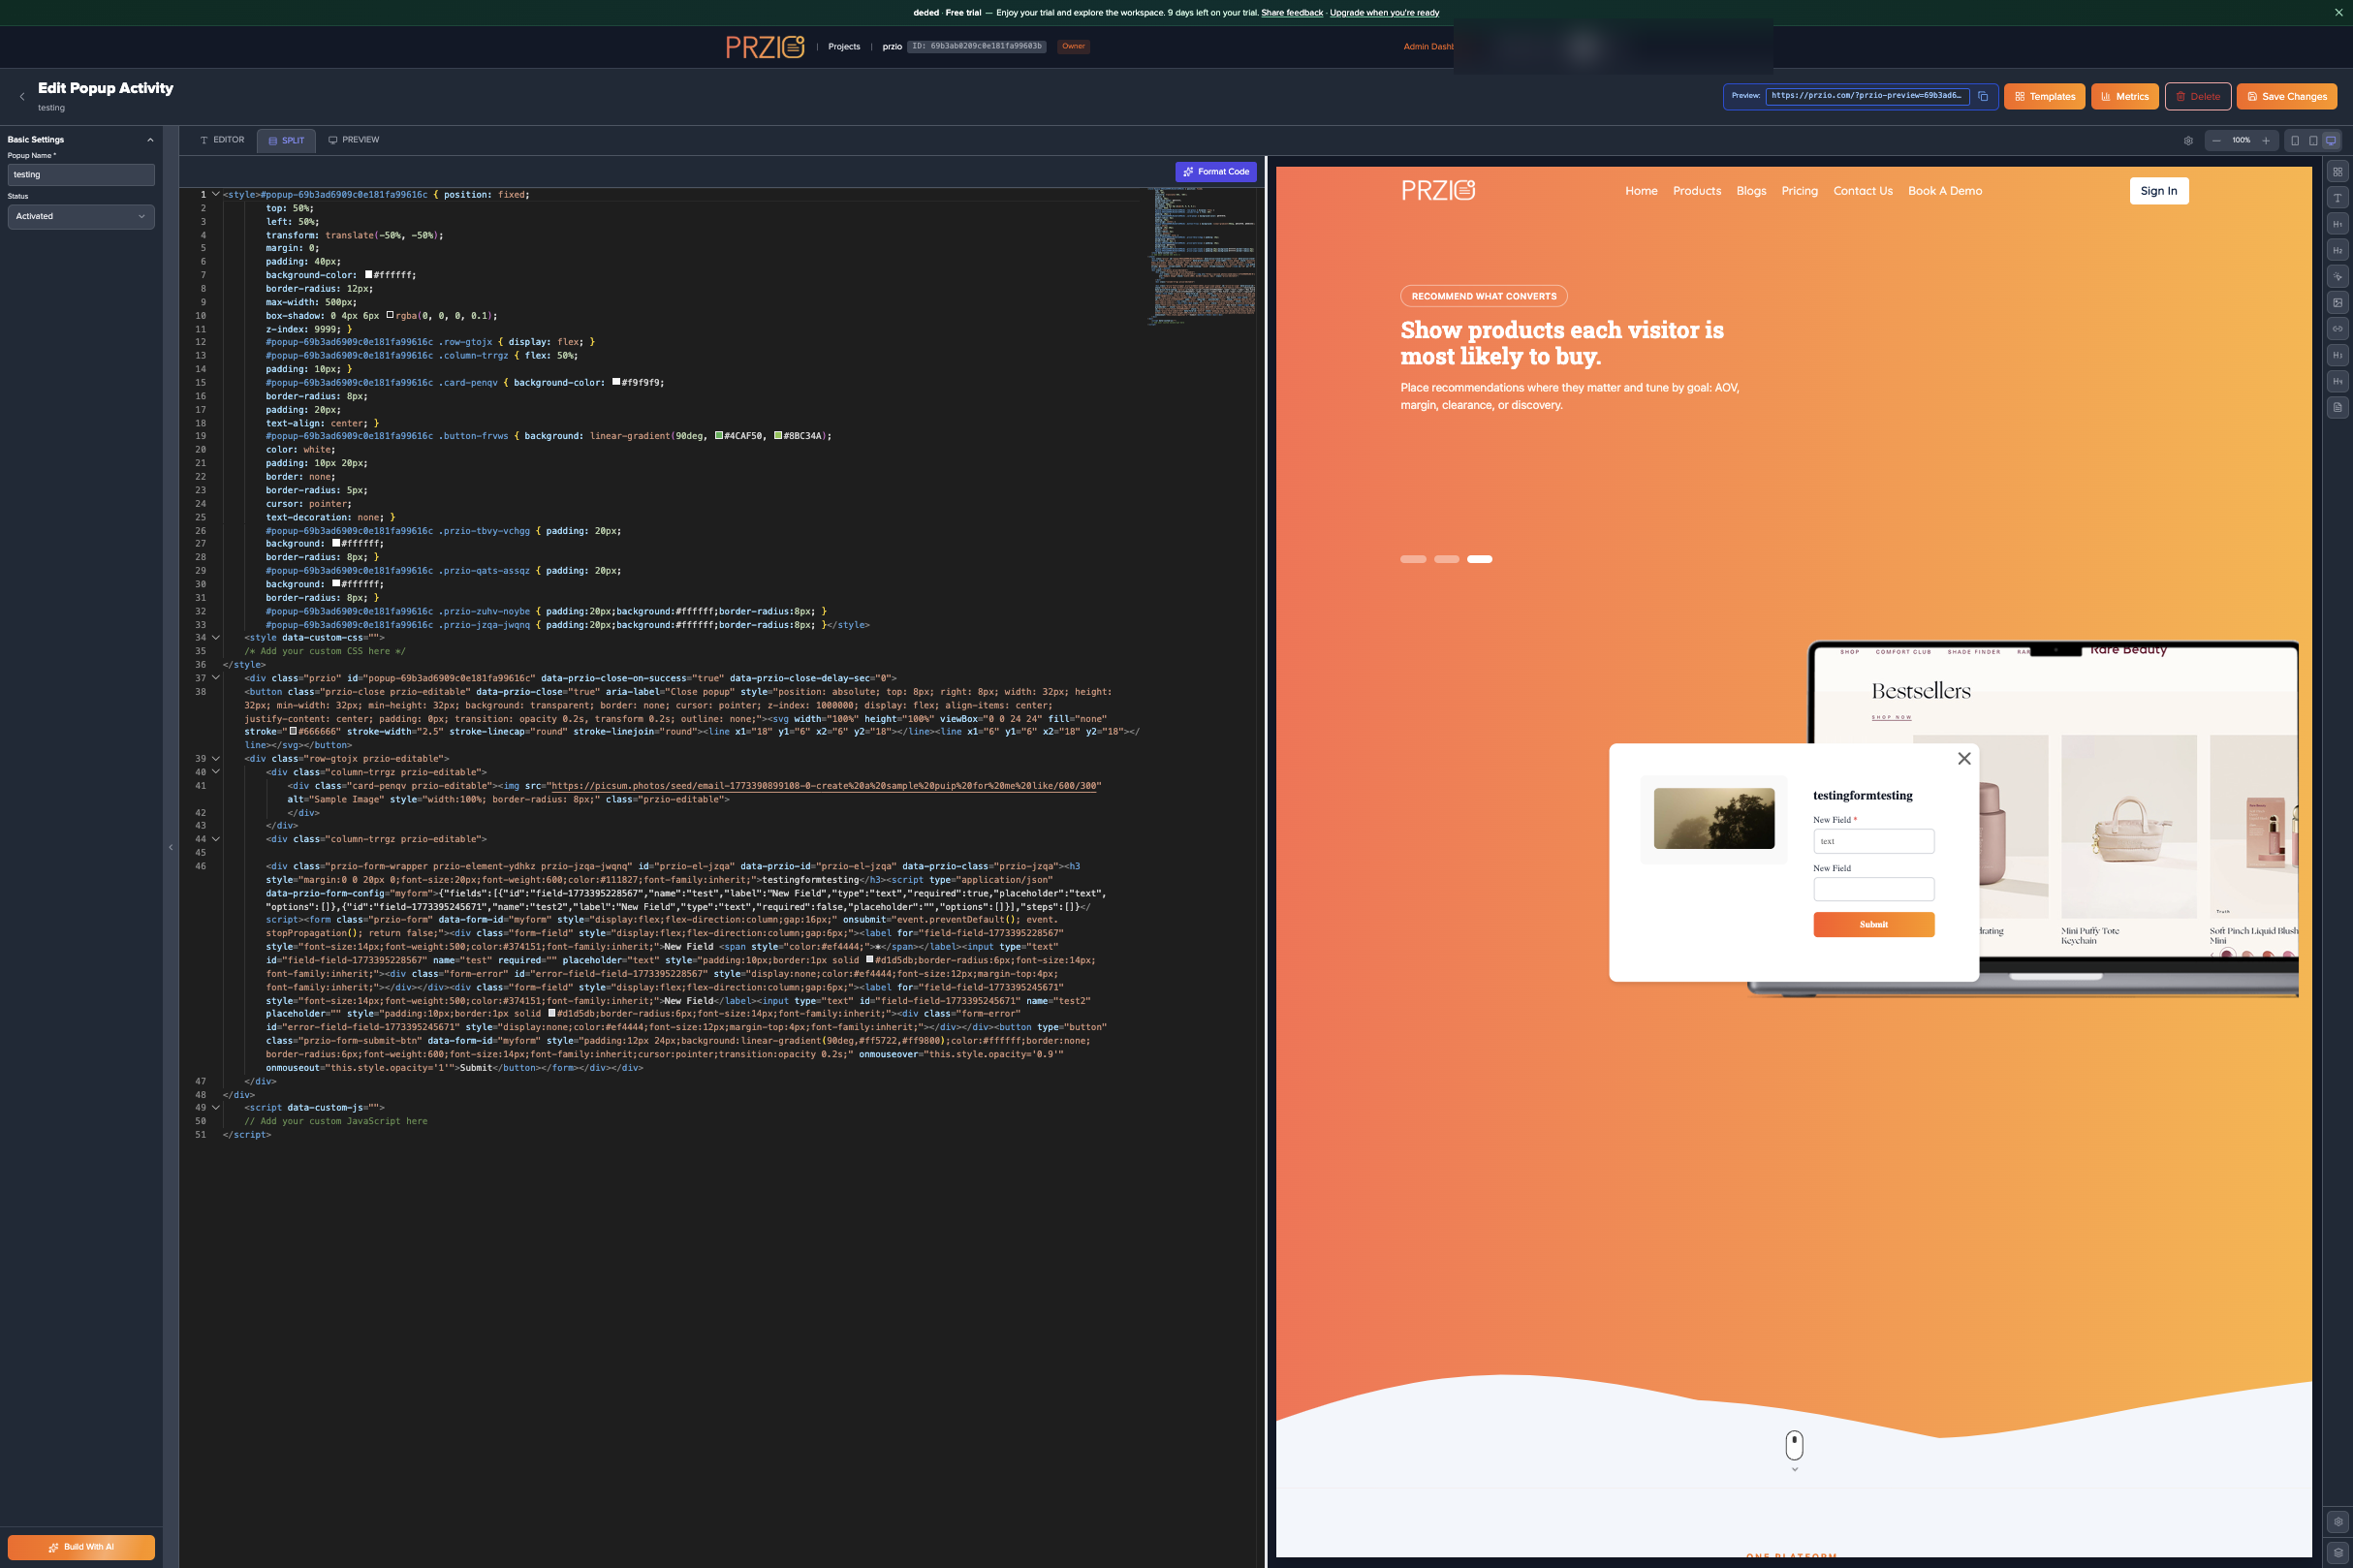Image resolution: width=2353 pixels, height=1568 pixels.
Task: Zoom out preview with minus button
Action: 2216,141
